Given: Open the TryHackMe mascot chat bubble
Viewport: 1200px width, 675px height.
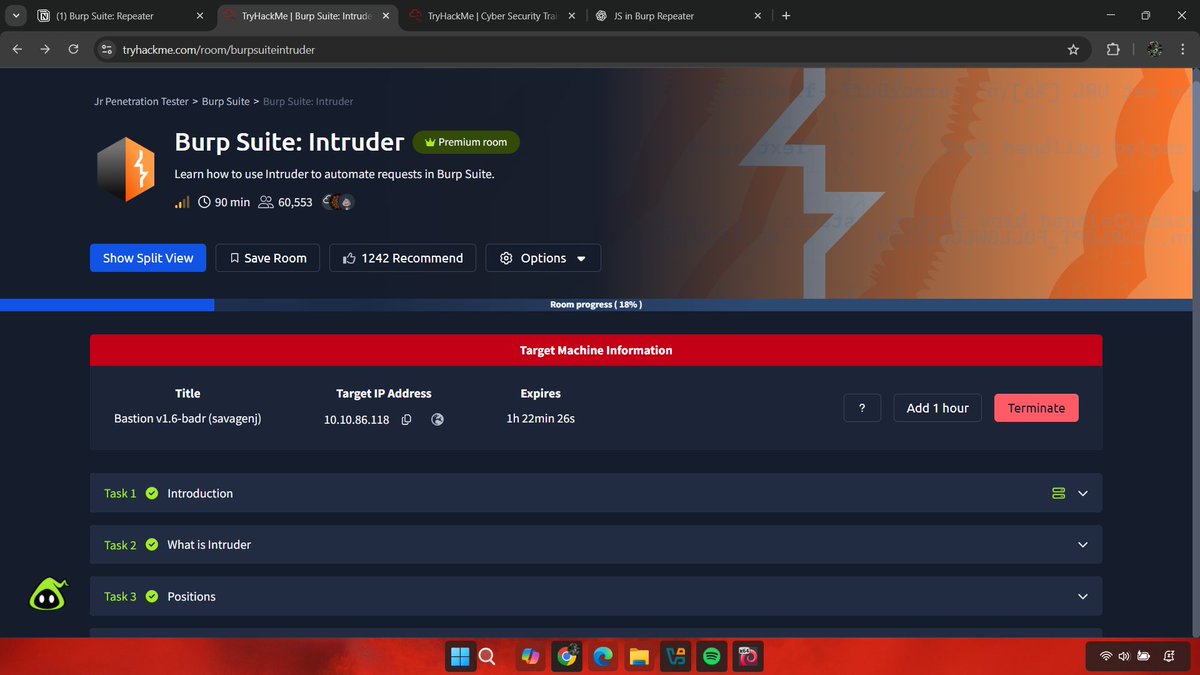Looking at the screenshot, I should (48, 593).
